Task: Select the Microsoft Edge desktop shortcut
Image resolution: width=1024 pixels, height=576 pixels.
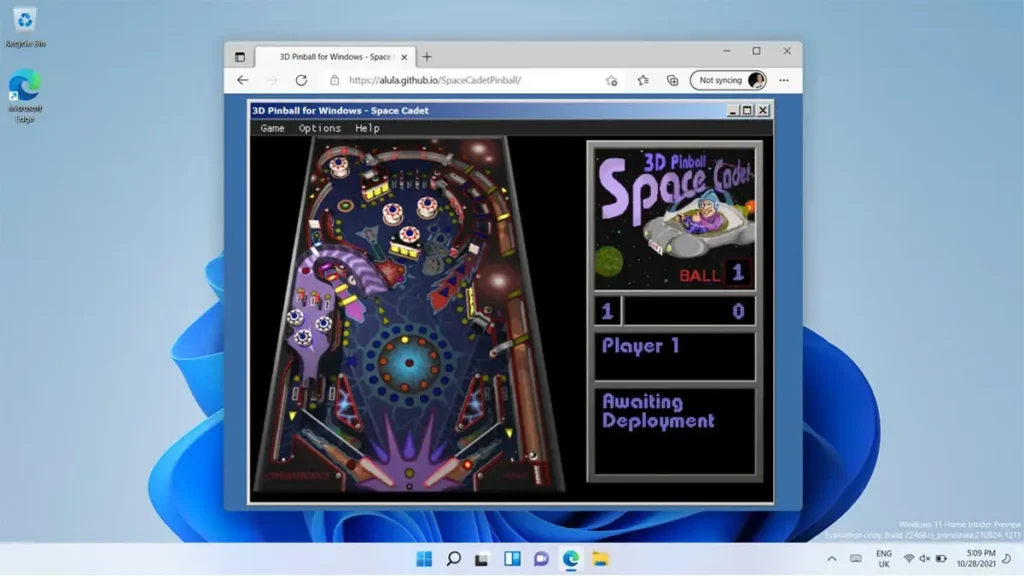Action: point(25,96)
